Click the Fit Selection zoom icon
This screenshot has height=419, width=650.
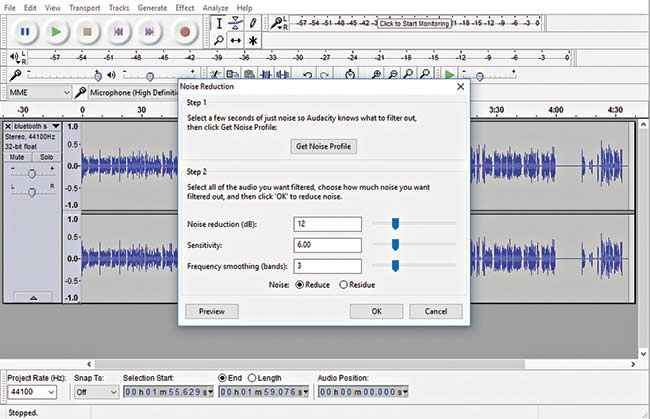pos(408,75)
